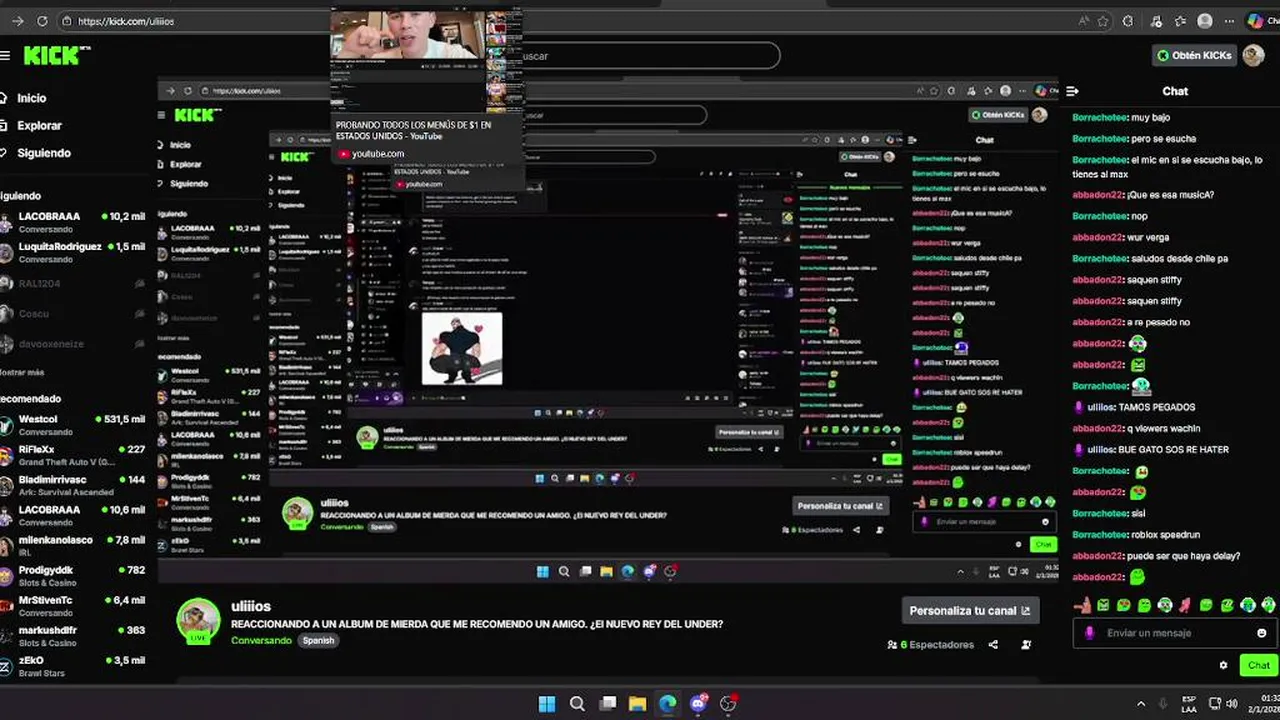Open recommended channel MrStivenTc

pos(75,606)
